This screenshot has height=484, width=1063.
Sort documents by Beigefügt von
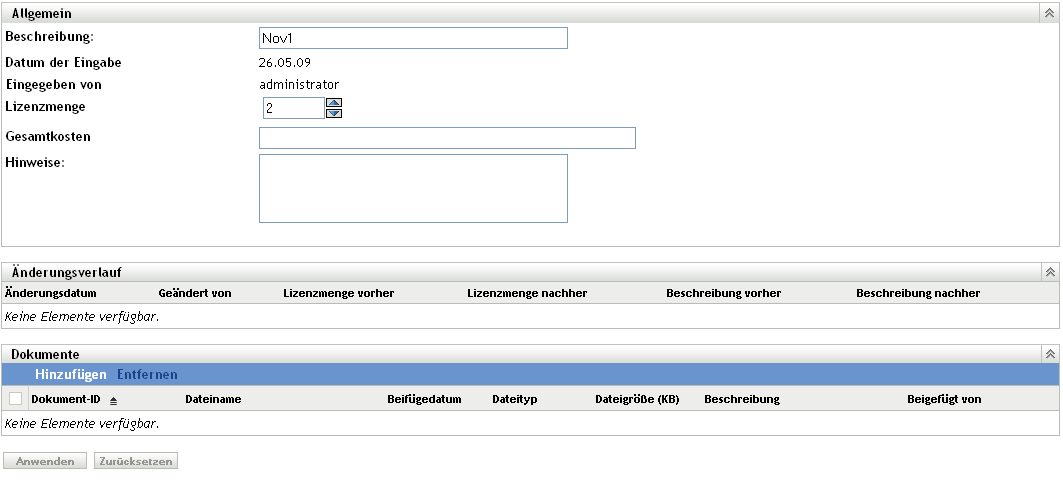point(944,399)
